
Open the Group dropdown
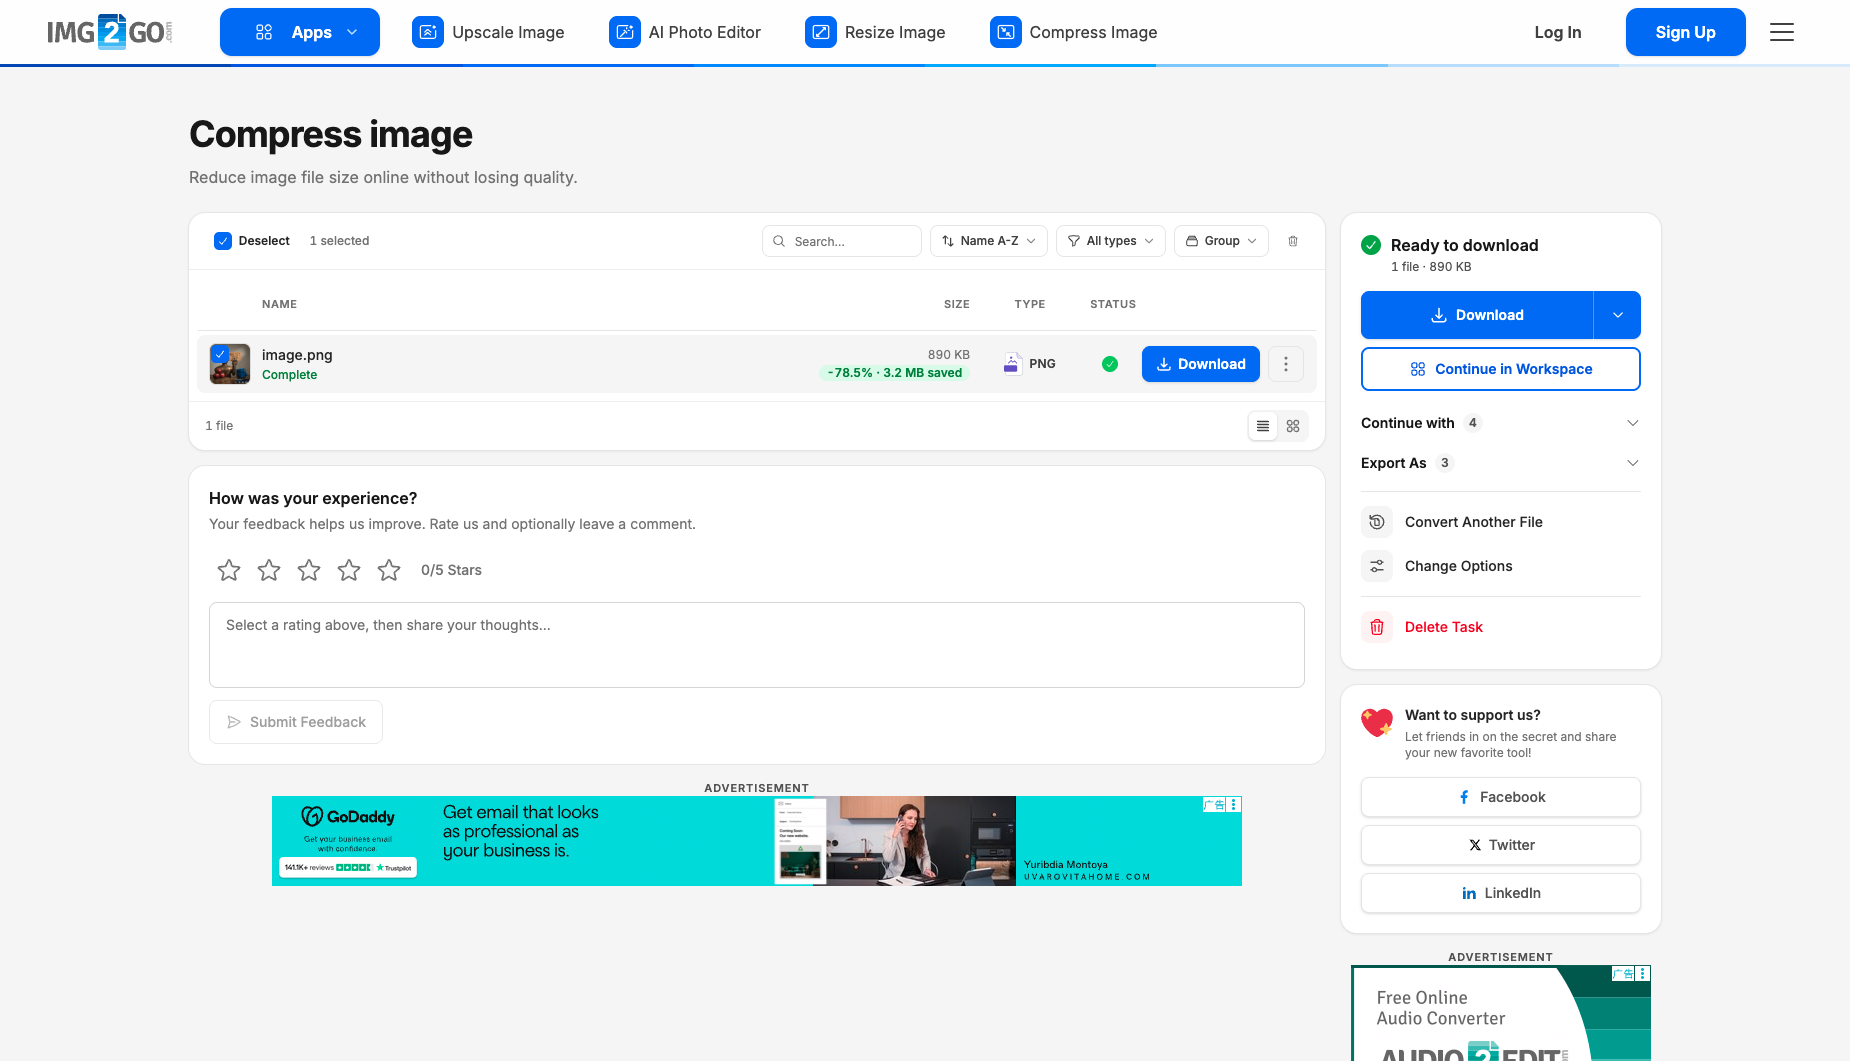click(1221, 241)
